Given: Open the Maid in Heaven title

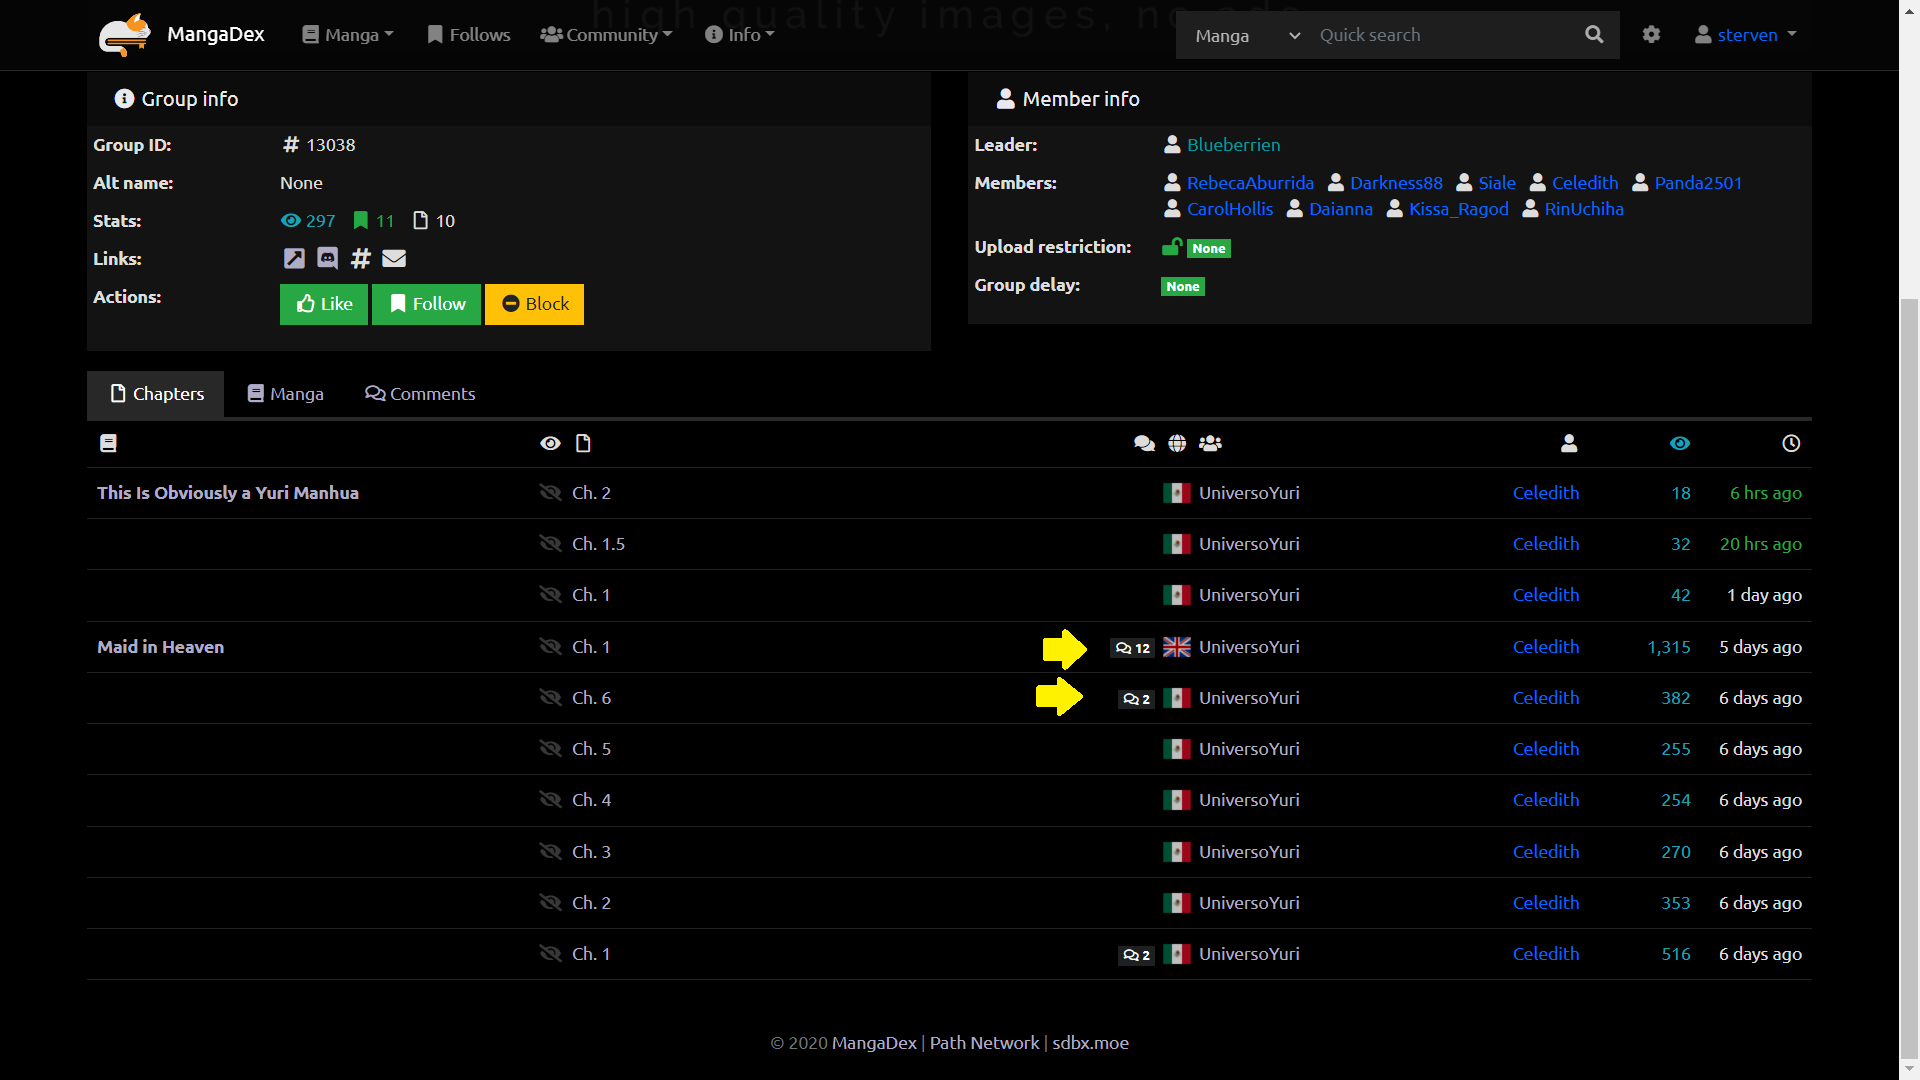Looking at the screenshot, I should click(160, 647).
